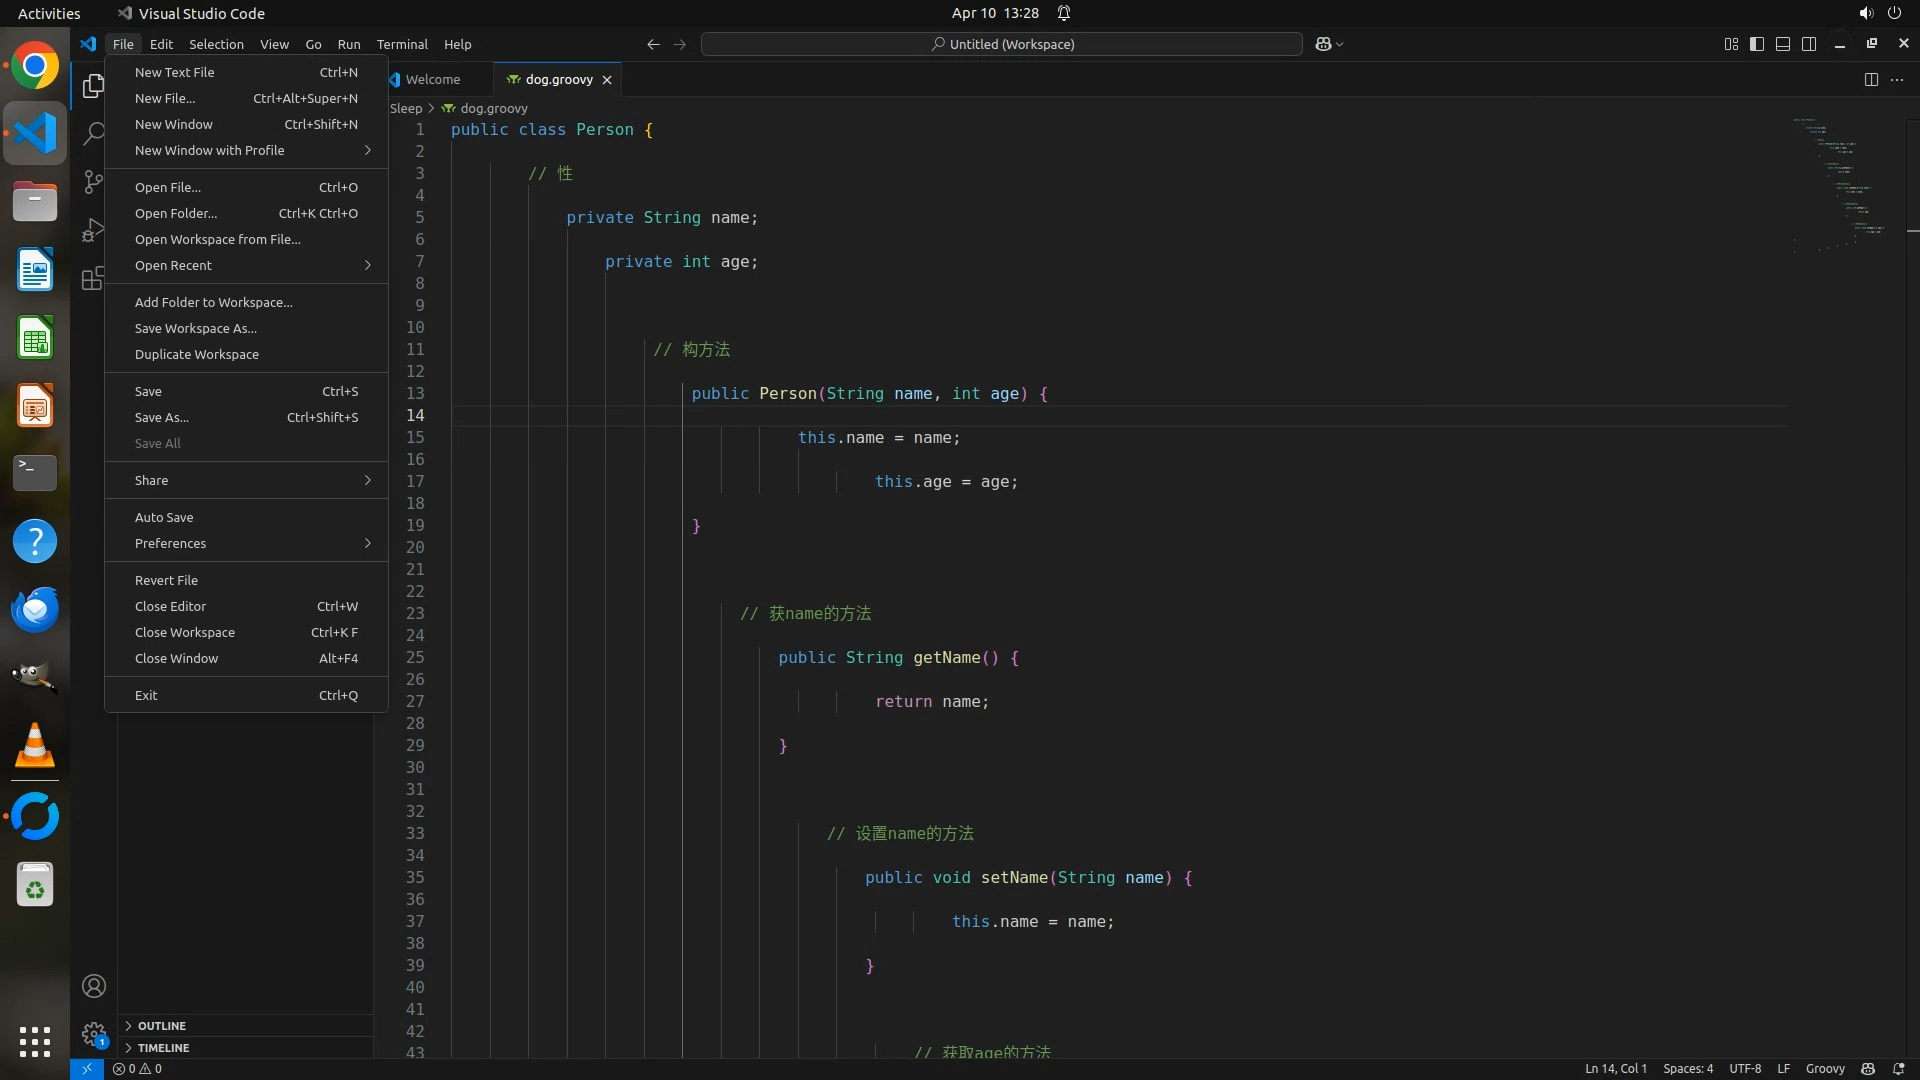Click the code minimap preview
1920x1080 pixels.
[x=1838, y=180]
